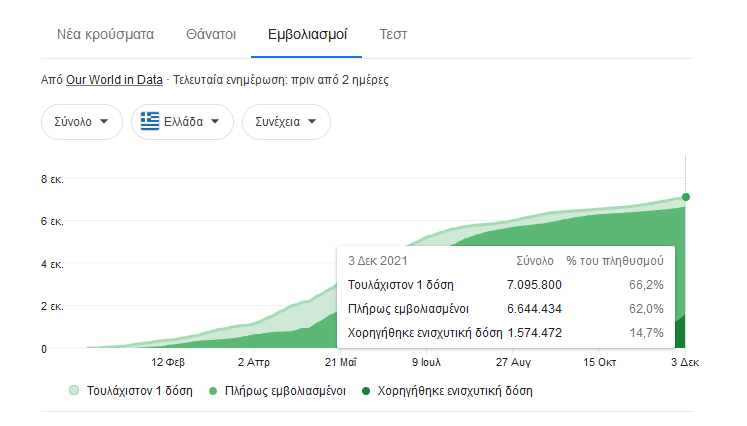Click the green data point at chart end
Screen dimensions: 747x426
pyautogui.click(x=685, y=197)
